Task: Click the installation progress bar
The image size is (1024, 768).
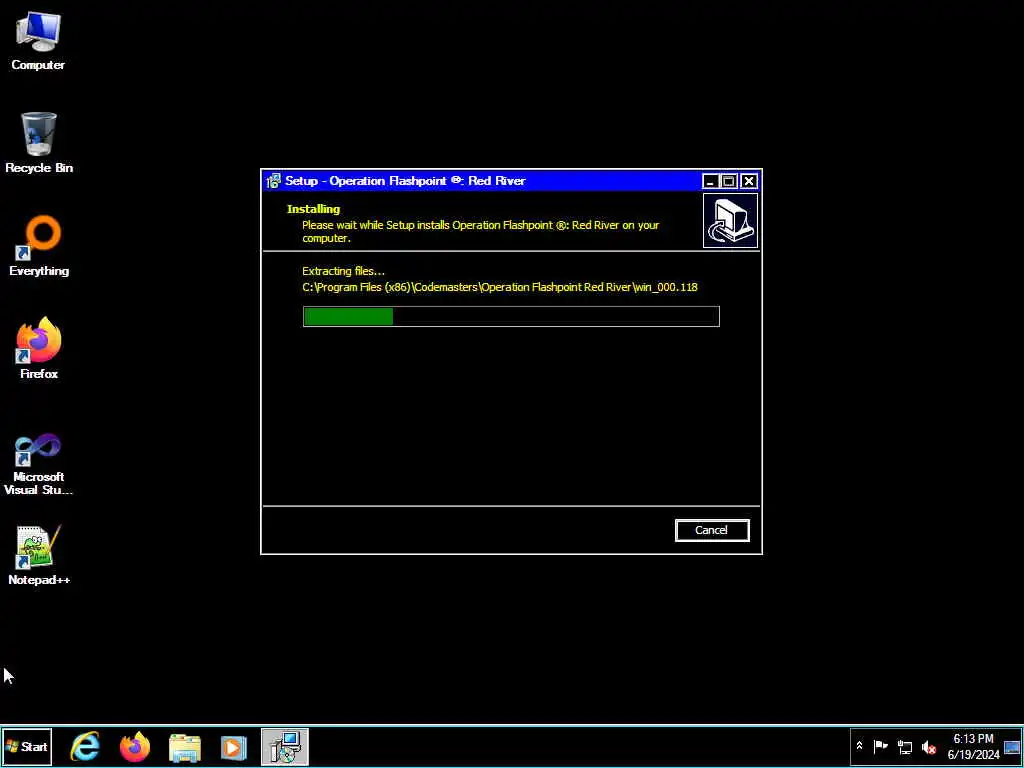Action: 511,317
